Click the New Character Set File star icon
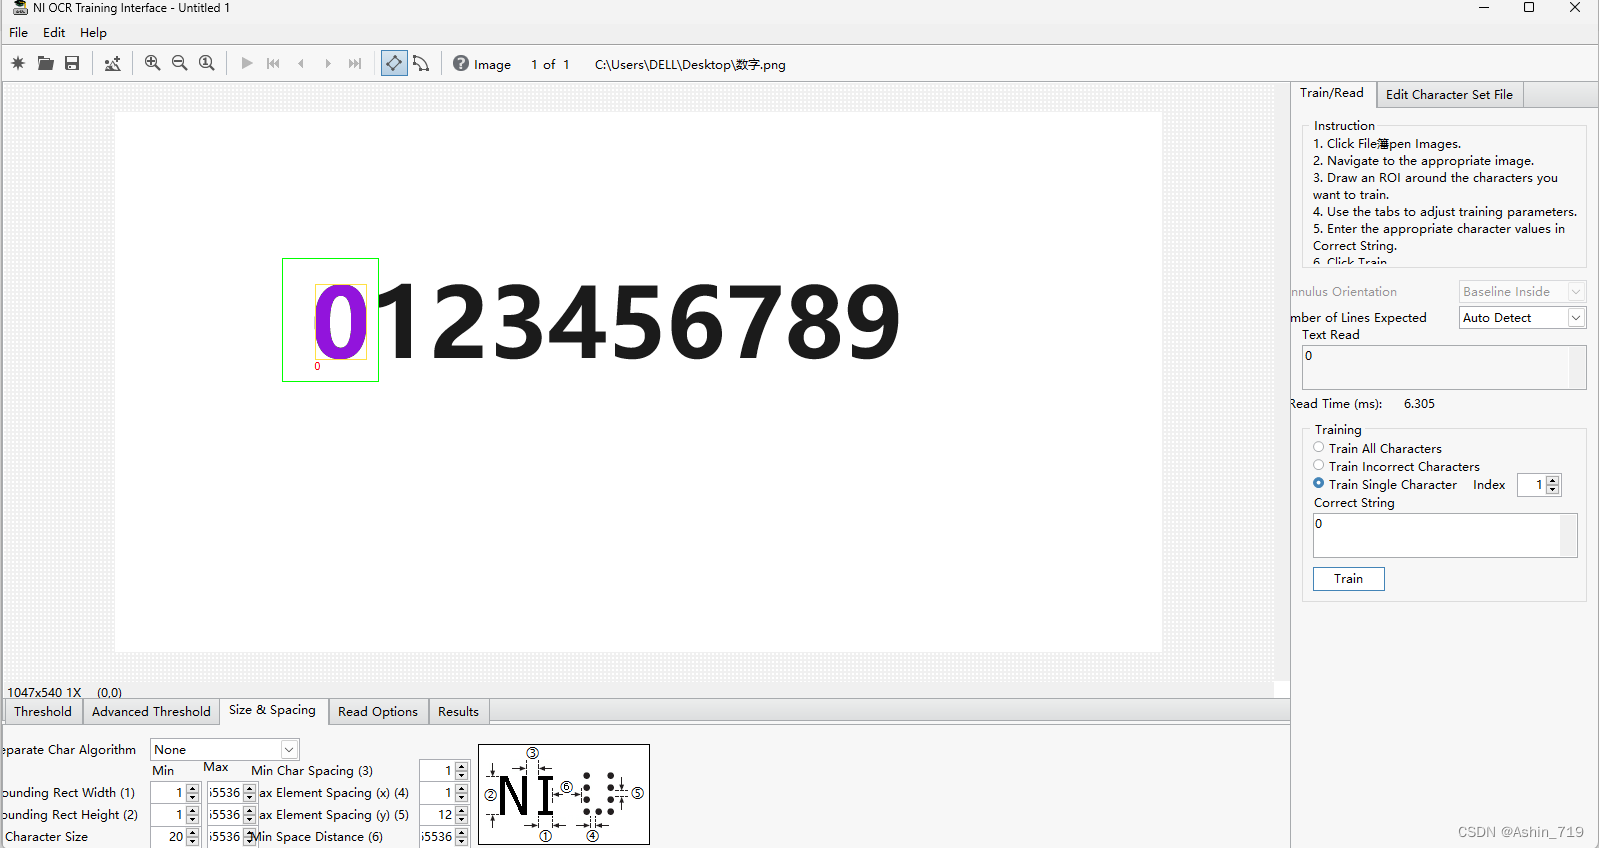 pos(18,63)
